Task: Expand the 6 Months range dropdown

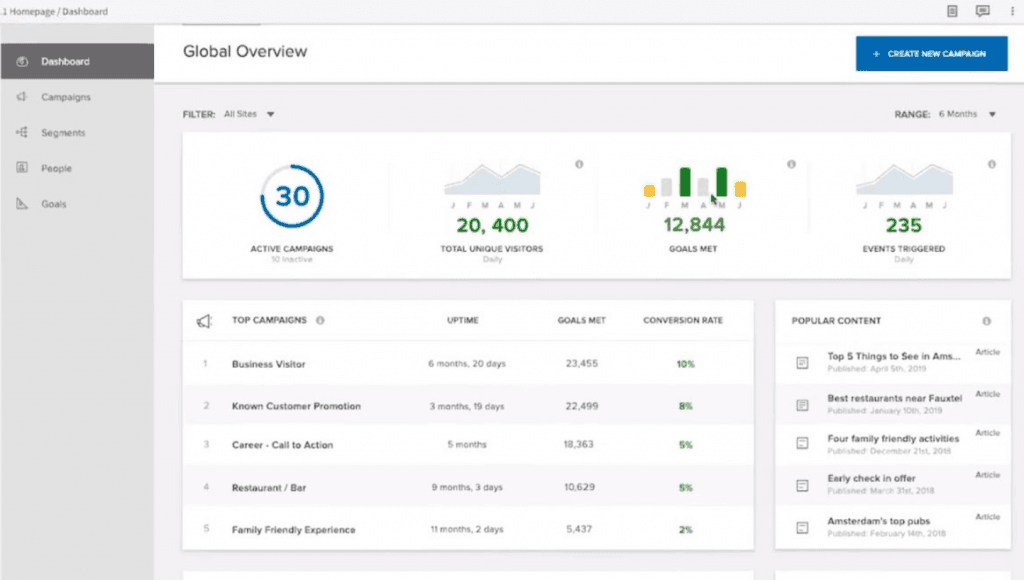Action: coord(967,114)
